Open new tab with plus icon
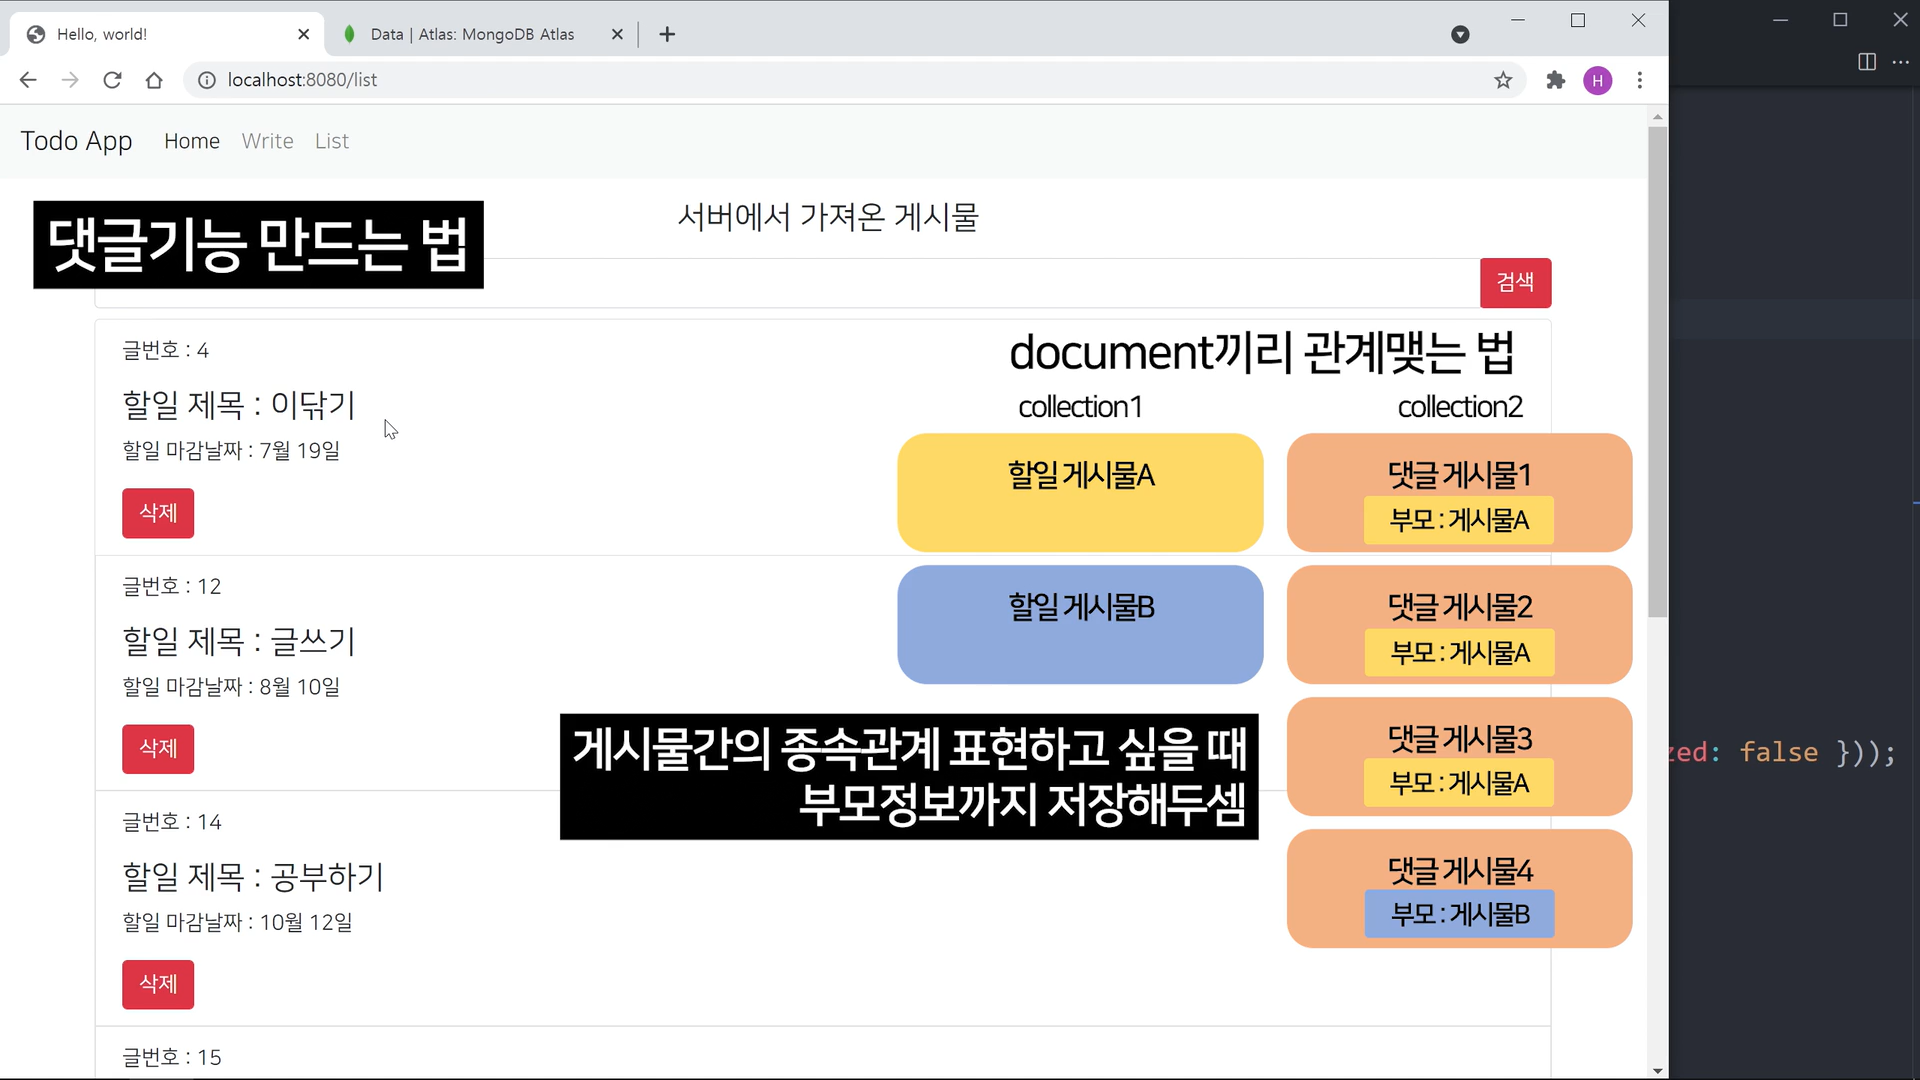This screenshot has height=1080, width=1920. [x=667, y=34]
